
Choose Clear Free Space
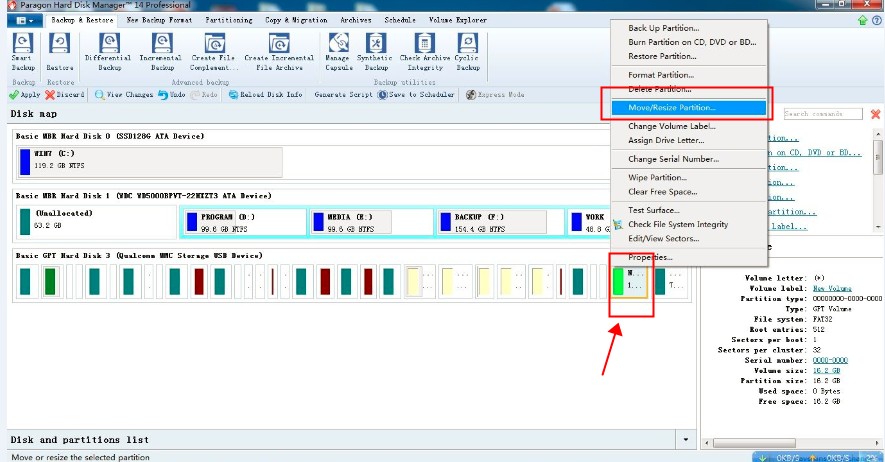(x=689, y=192)
